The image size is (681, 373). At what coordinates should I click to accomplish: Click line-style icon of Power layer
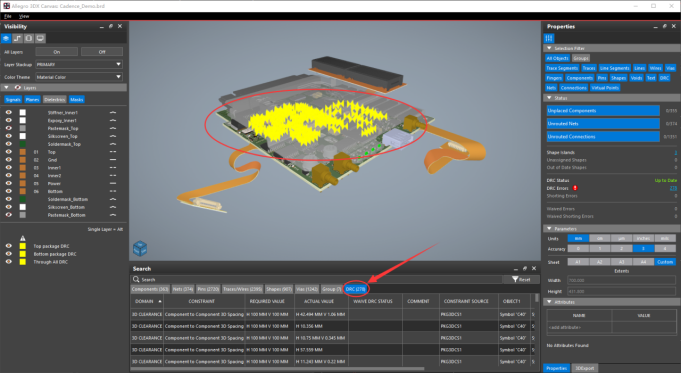coord(113,184)
